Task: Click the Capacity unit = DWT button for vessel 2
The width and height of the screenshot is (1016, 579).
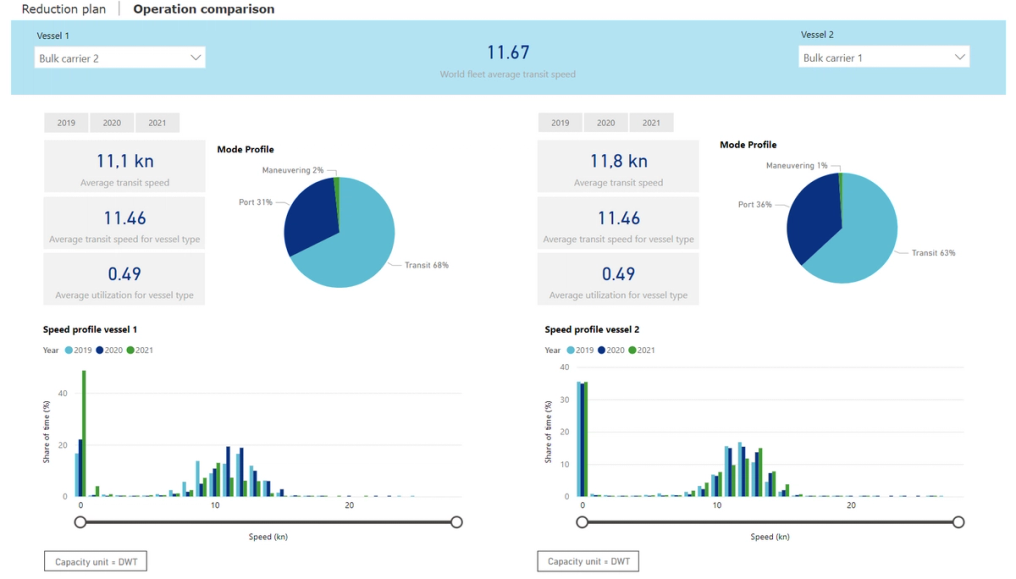Action: click(x=588, y=561)
